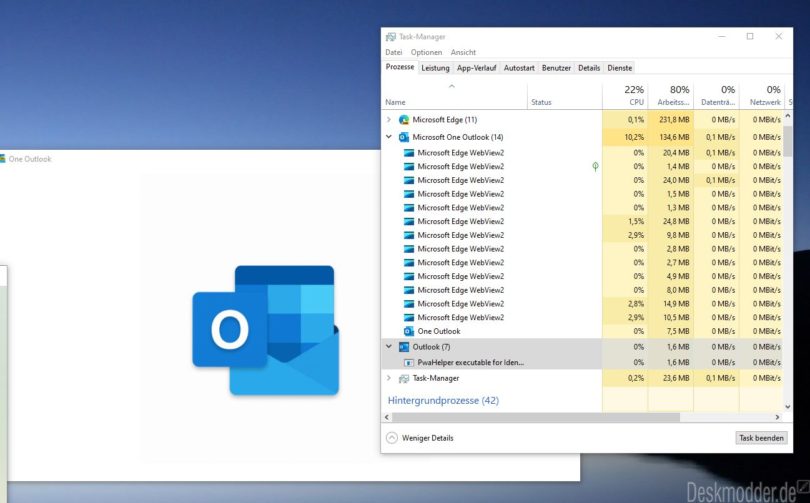The height and width of the screenshot is (503, 810).
Task: Expand the Task-Manager process group
Action: [389, 379]
